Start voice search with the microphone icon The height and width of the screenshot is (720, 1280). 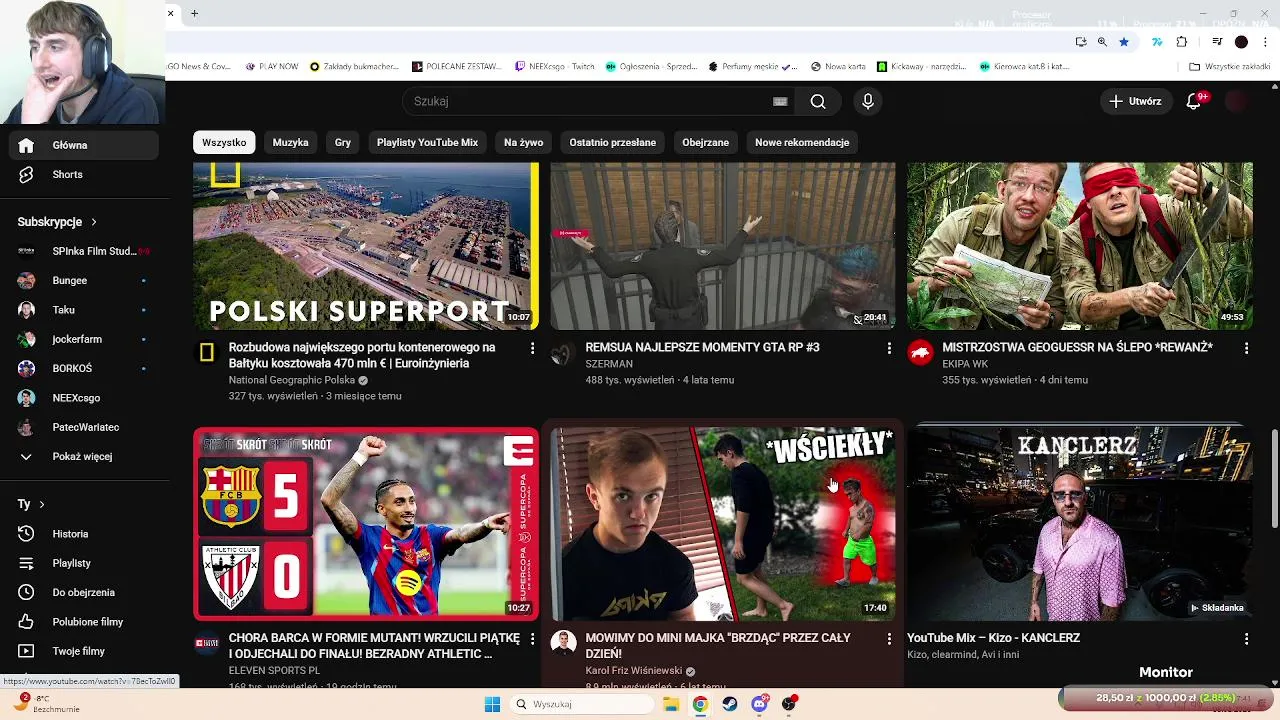tap(868, 101)
